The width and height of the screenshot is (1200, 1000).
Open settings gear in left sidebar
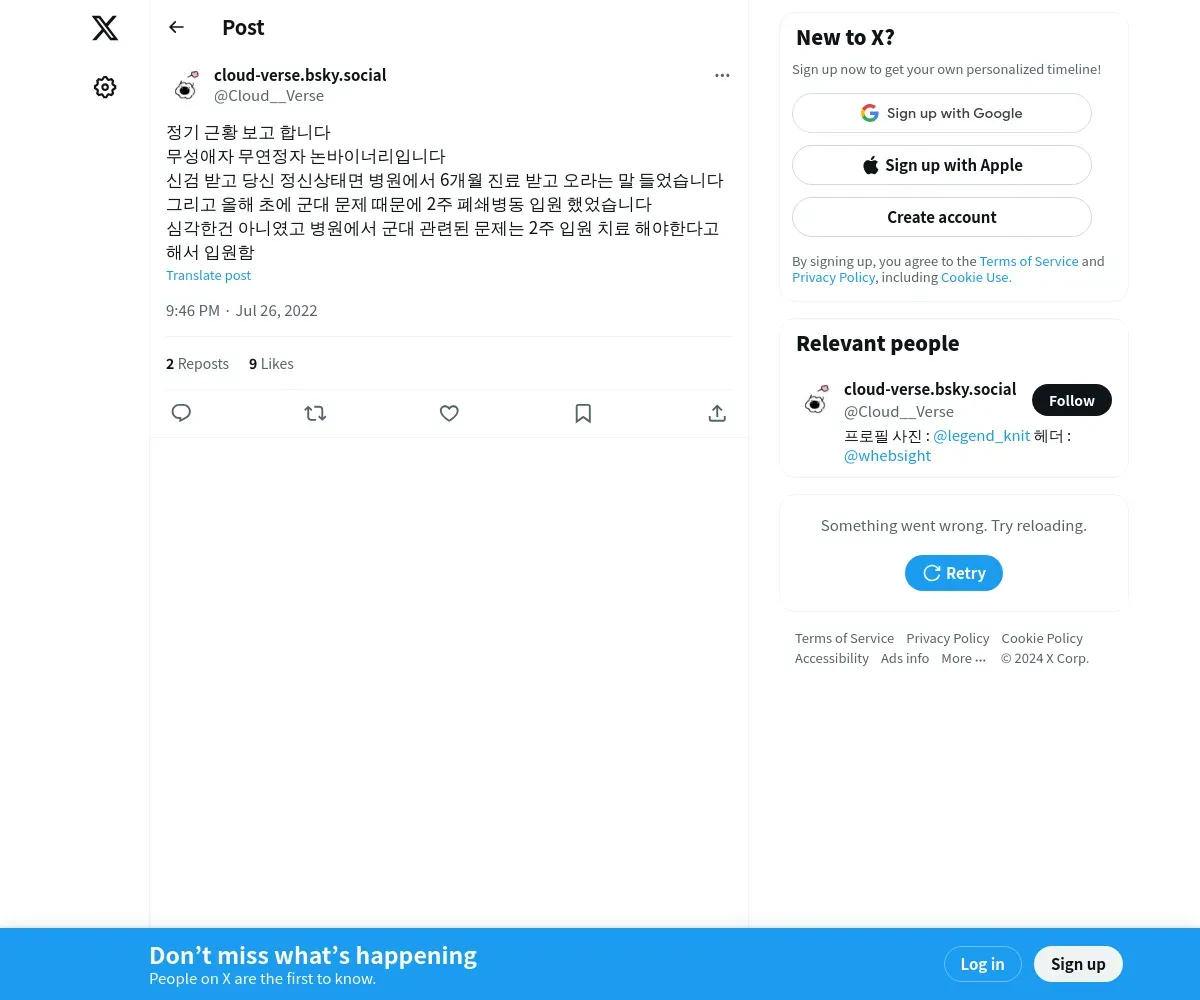click(x=105, y=87)
